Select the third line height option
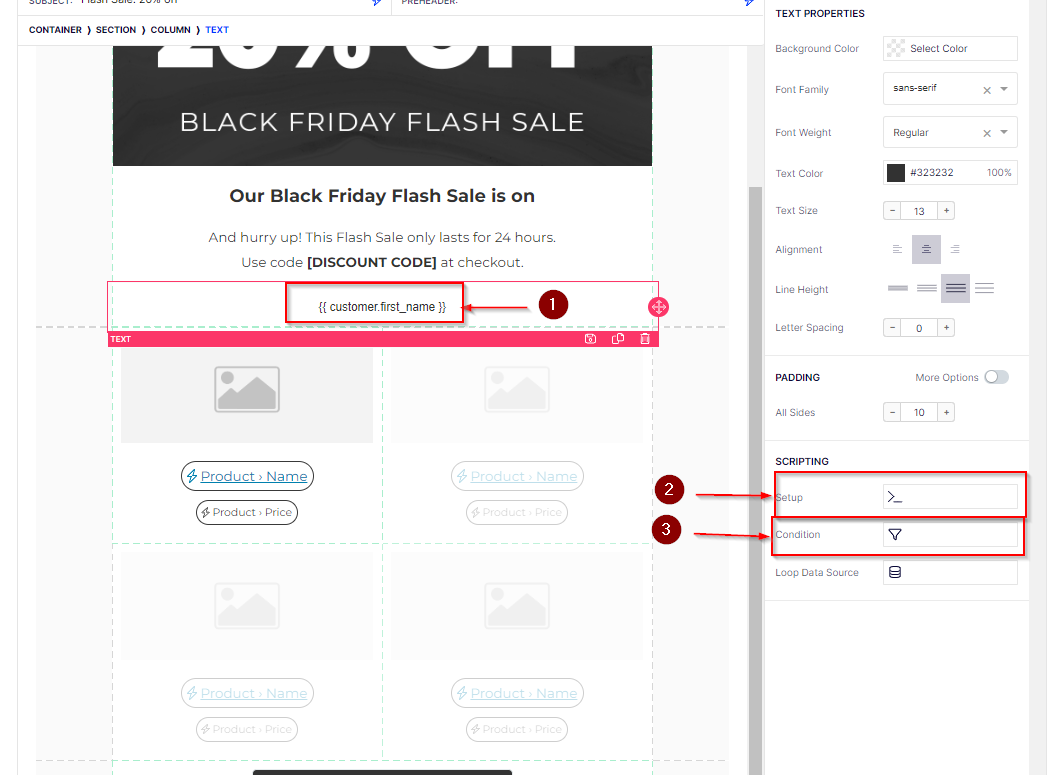 click(x=956, y=289)
